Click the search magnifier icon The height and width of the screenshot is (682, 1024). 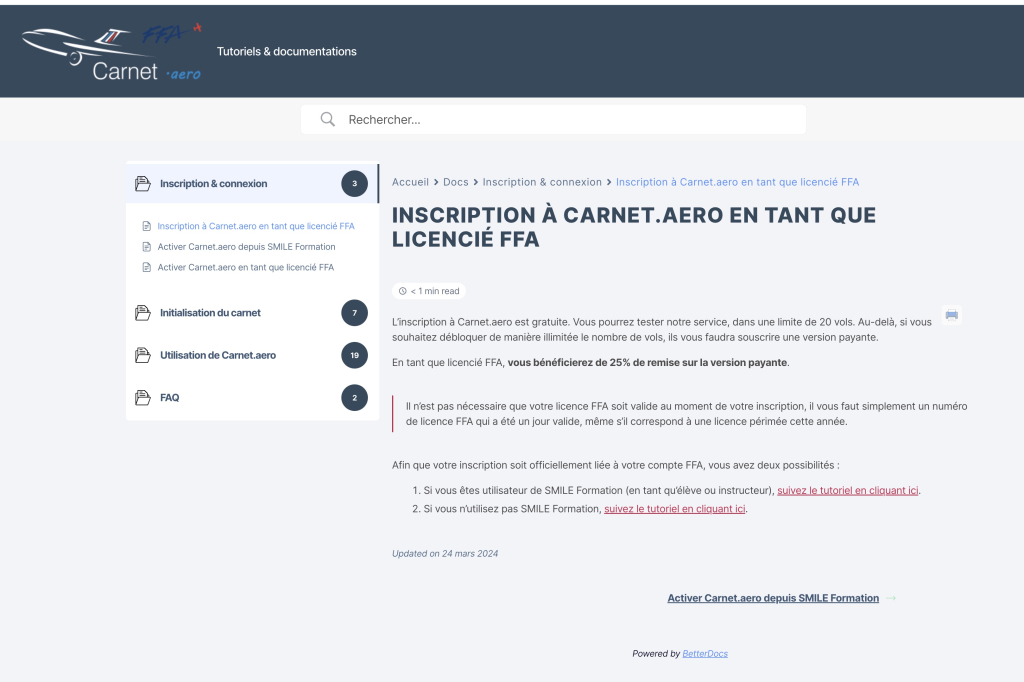point(327,120)
